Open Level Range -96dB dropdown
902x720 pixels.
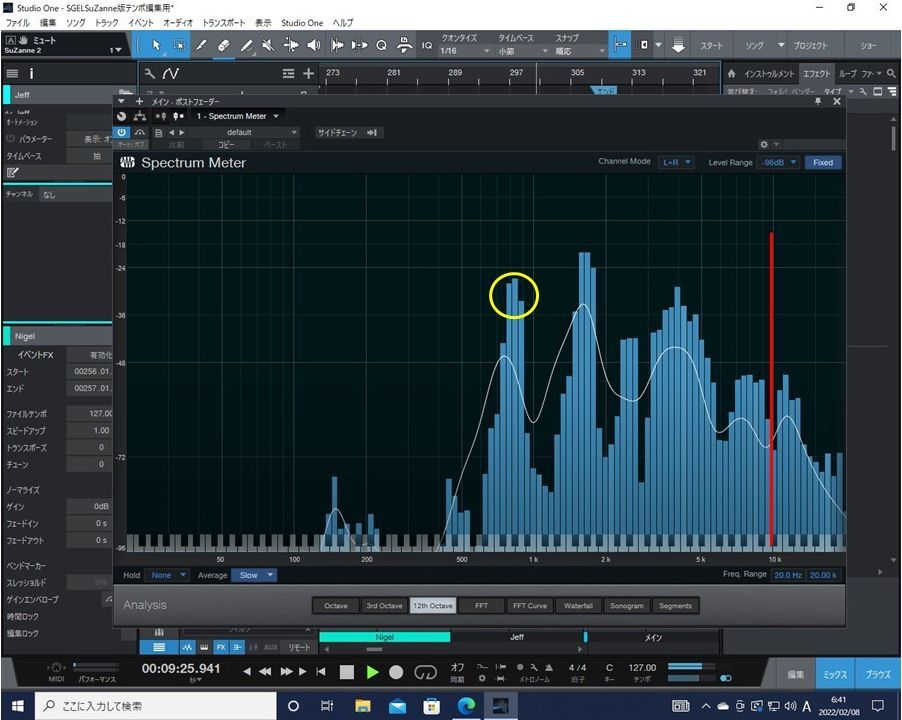[779, 163]
